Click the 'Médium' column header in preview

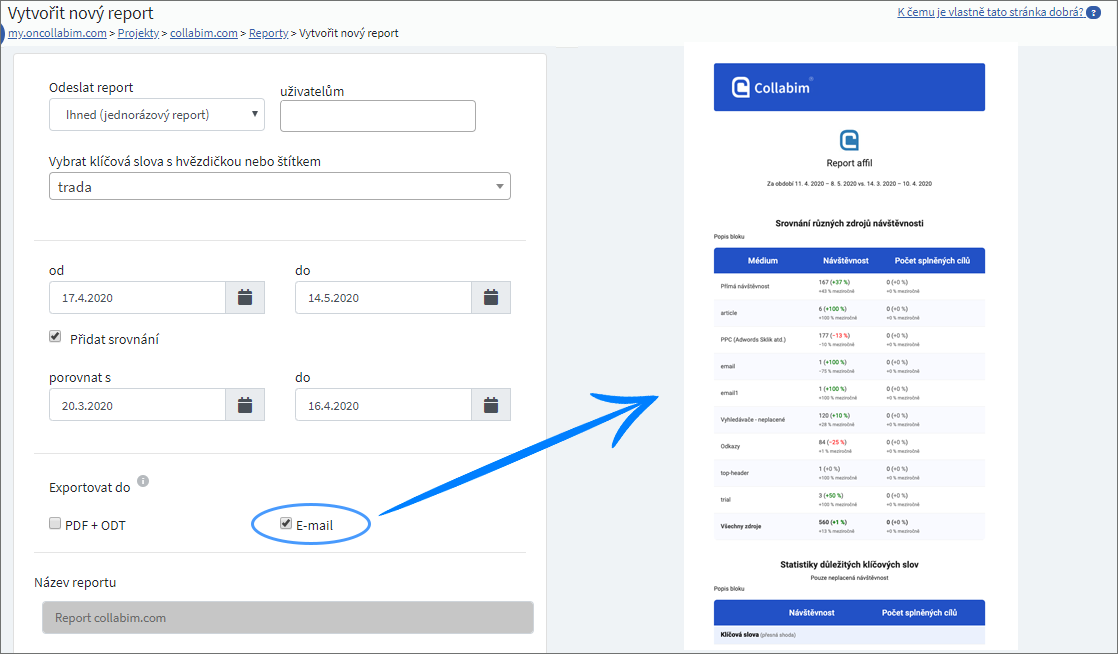[763, 260]
